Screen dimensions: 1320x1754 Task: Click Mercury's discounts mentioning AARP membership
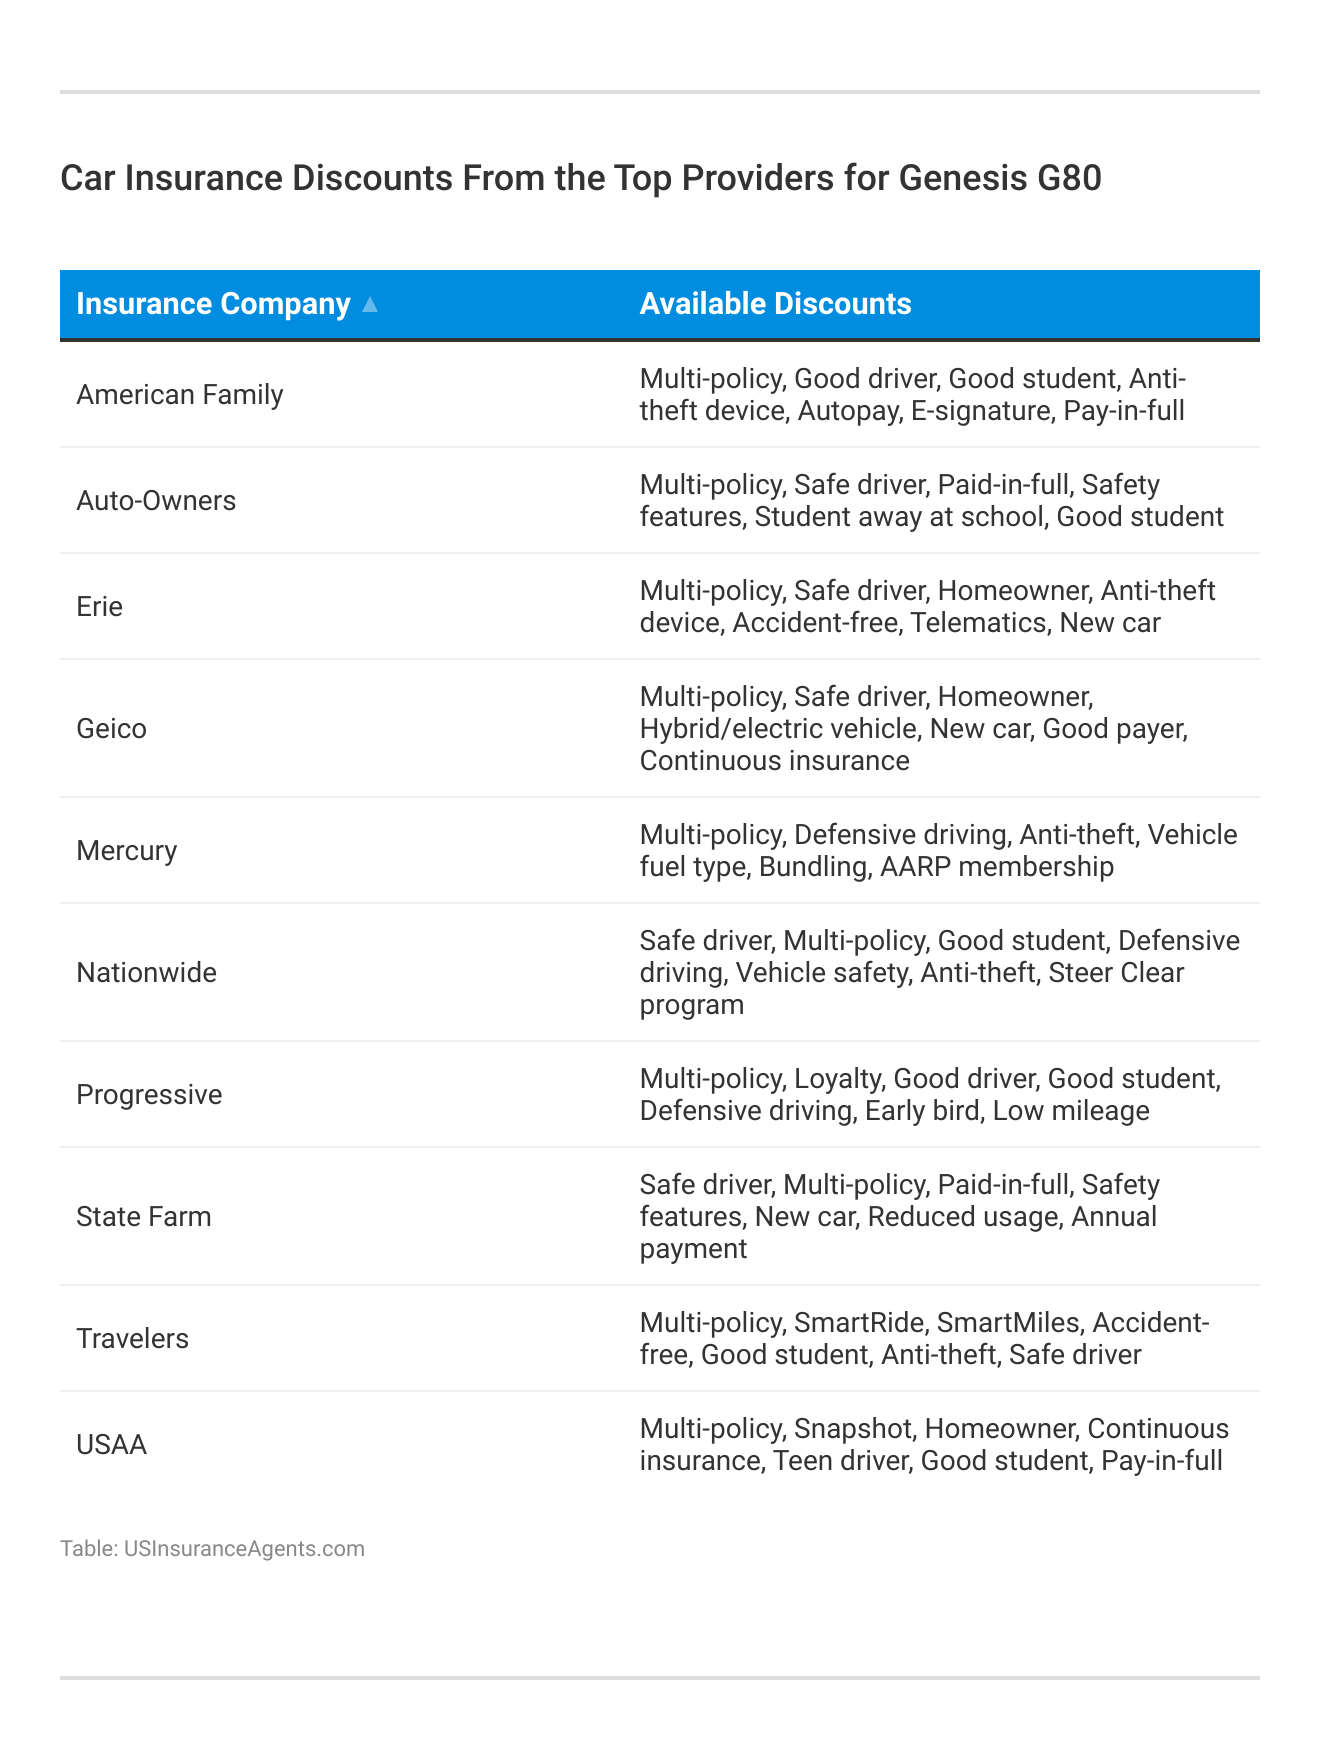(938, 851)
